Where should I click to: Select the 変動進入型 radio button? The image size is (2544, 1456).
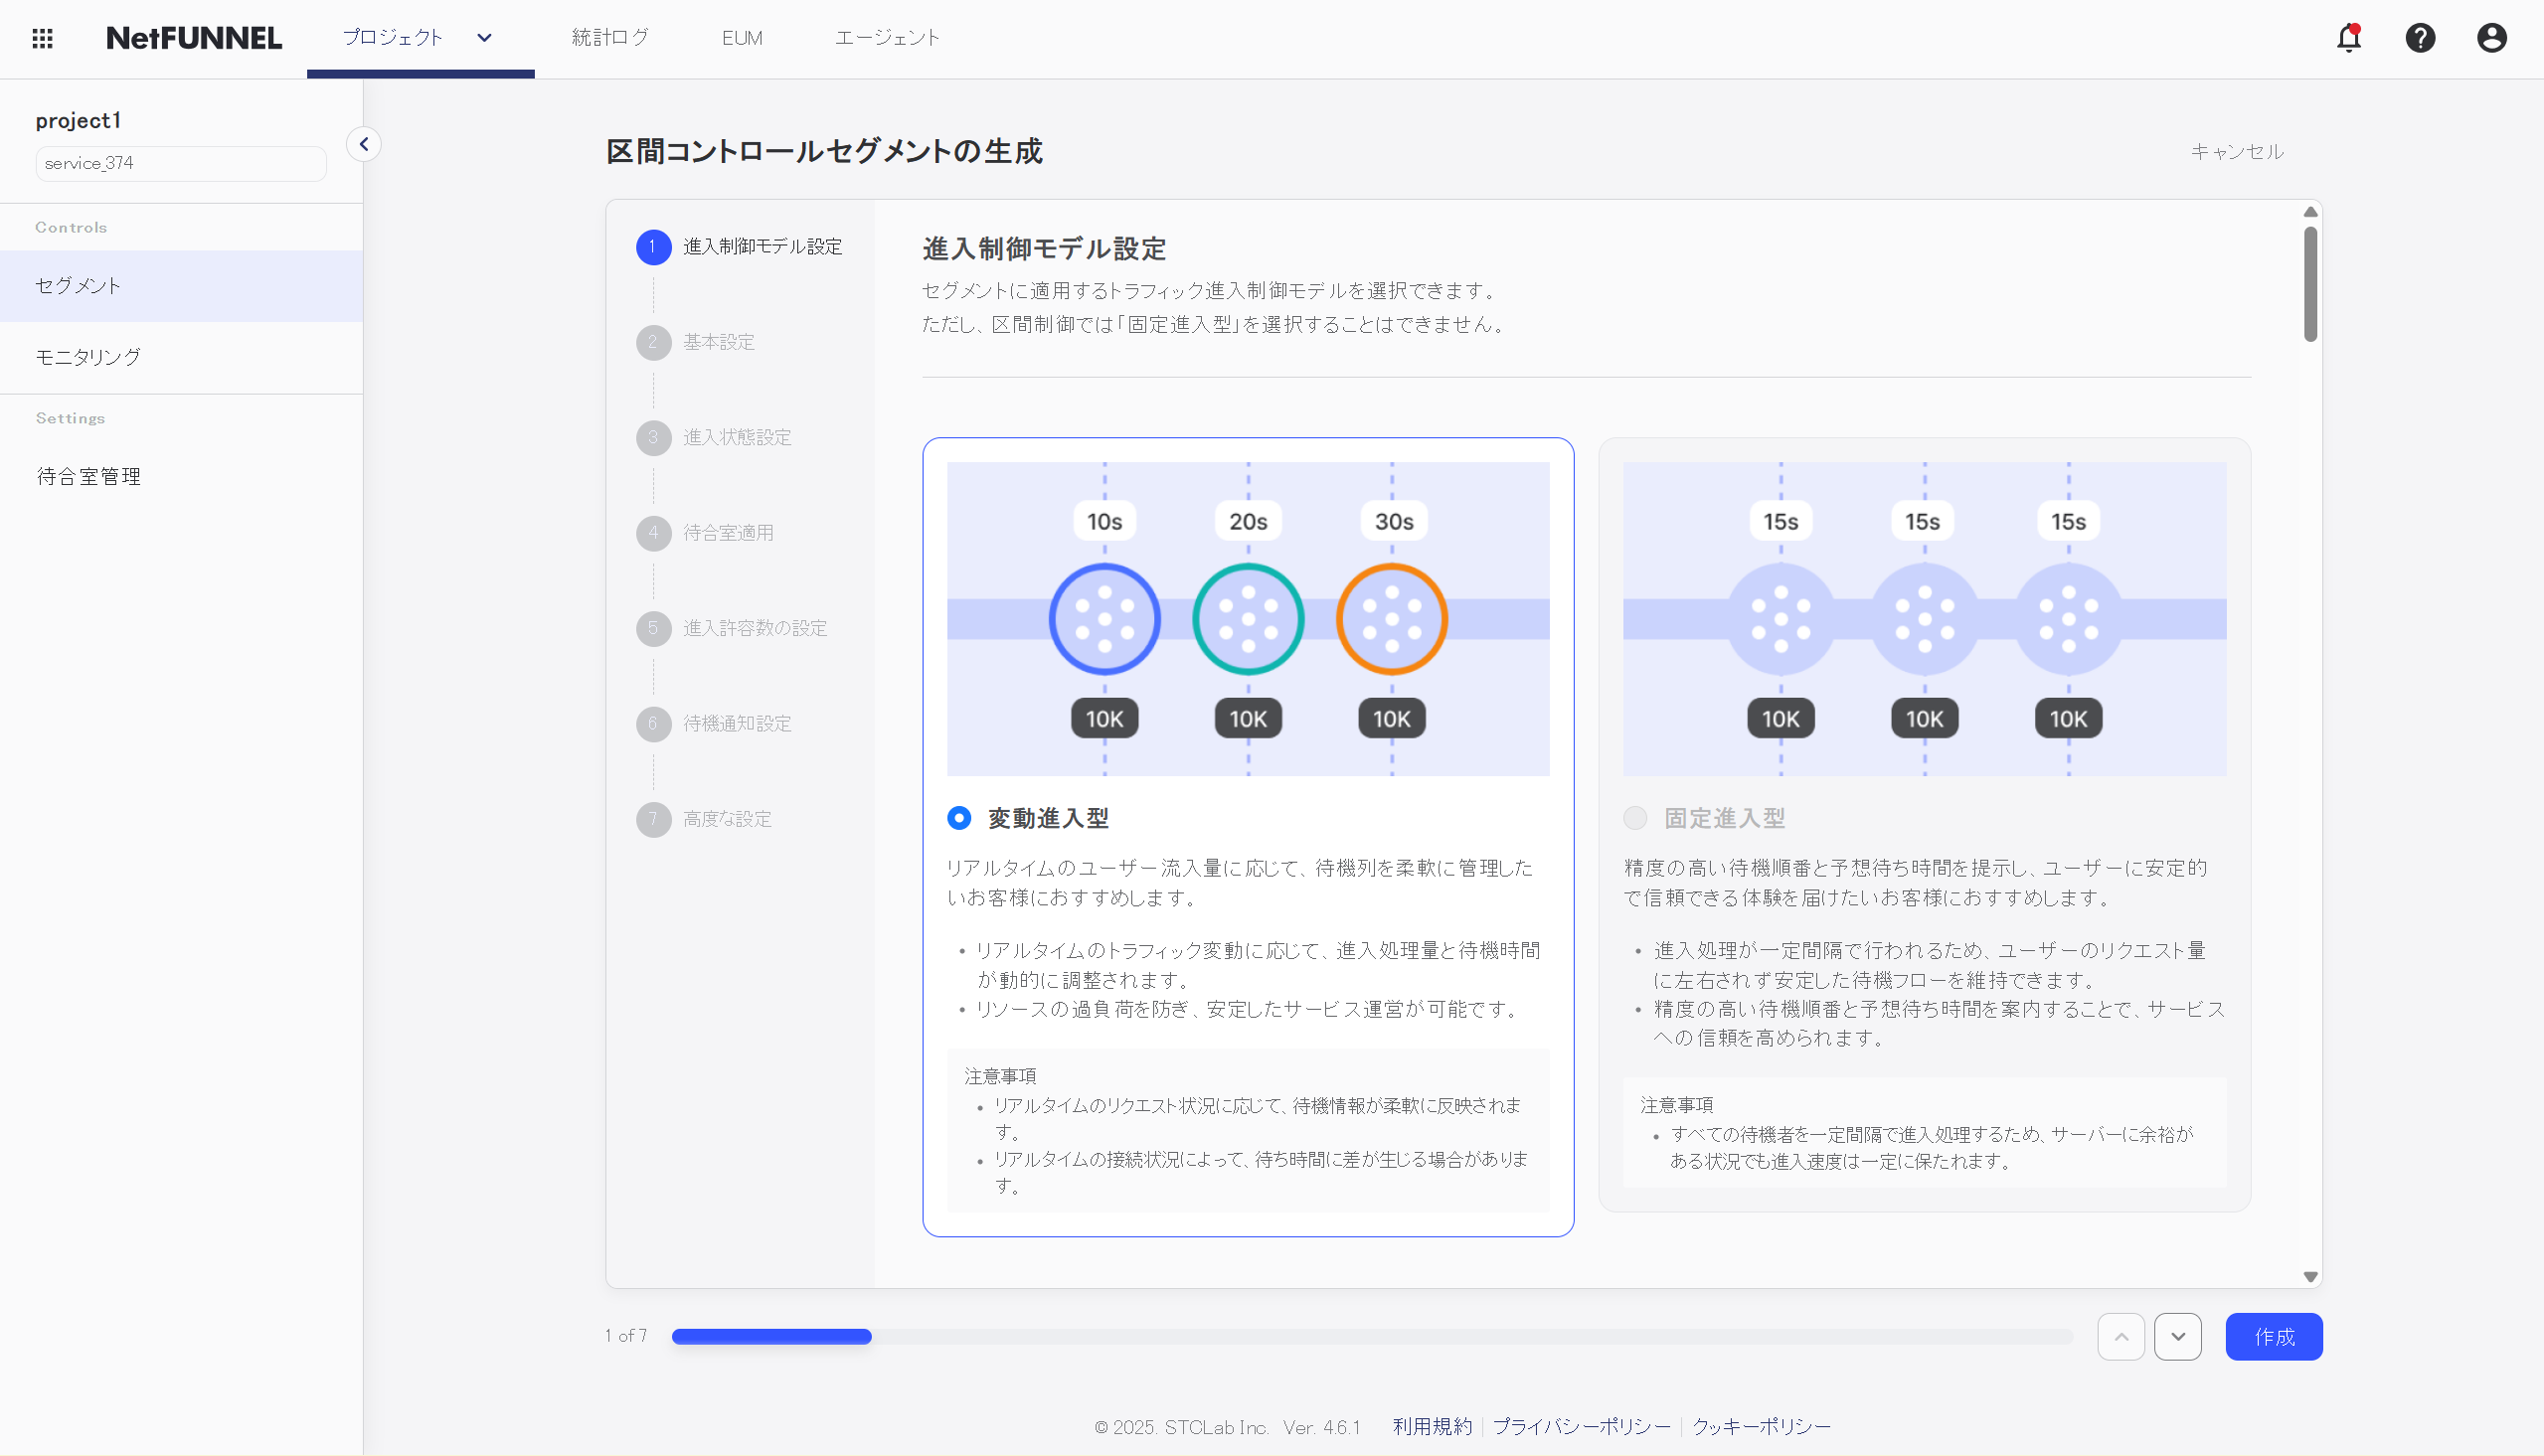pos(959,818)
